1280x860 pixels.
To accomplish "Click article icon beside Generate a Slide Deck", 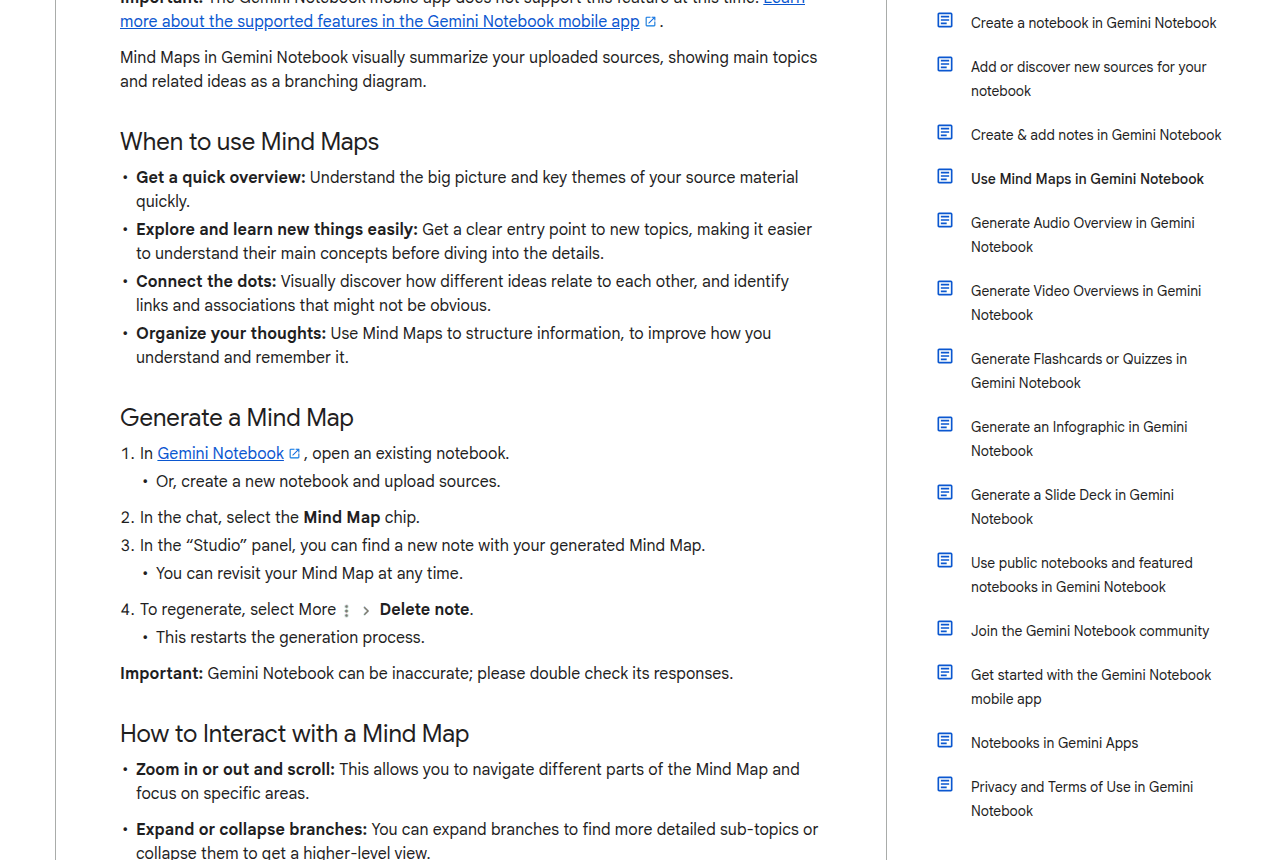I will 945,492.
